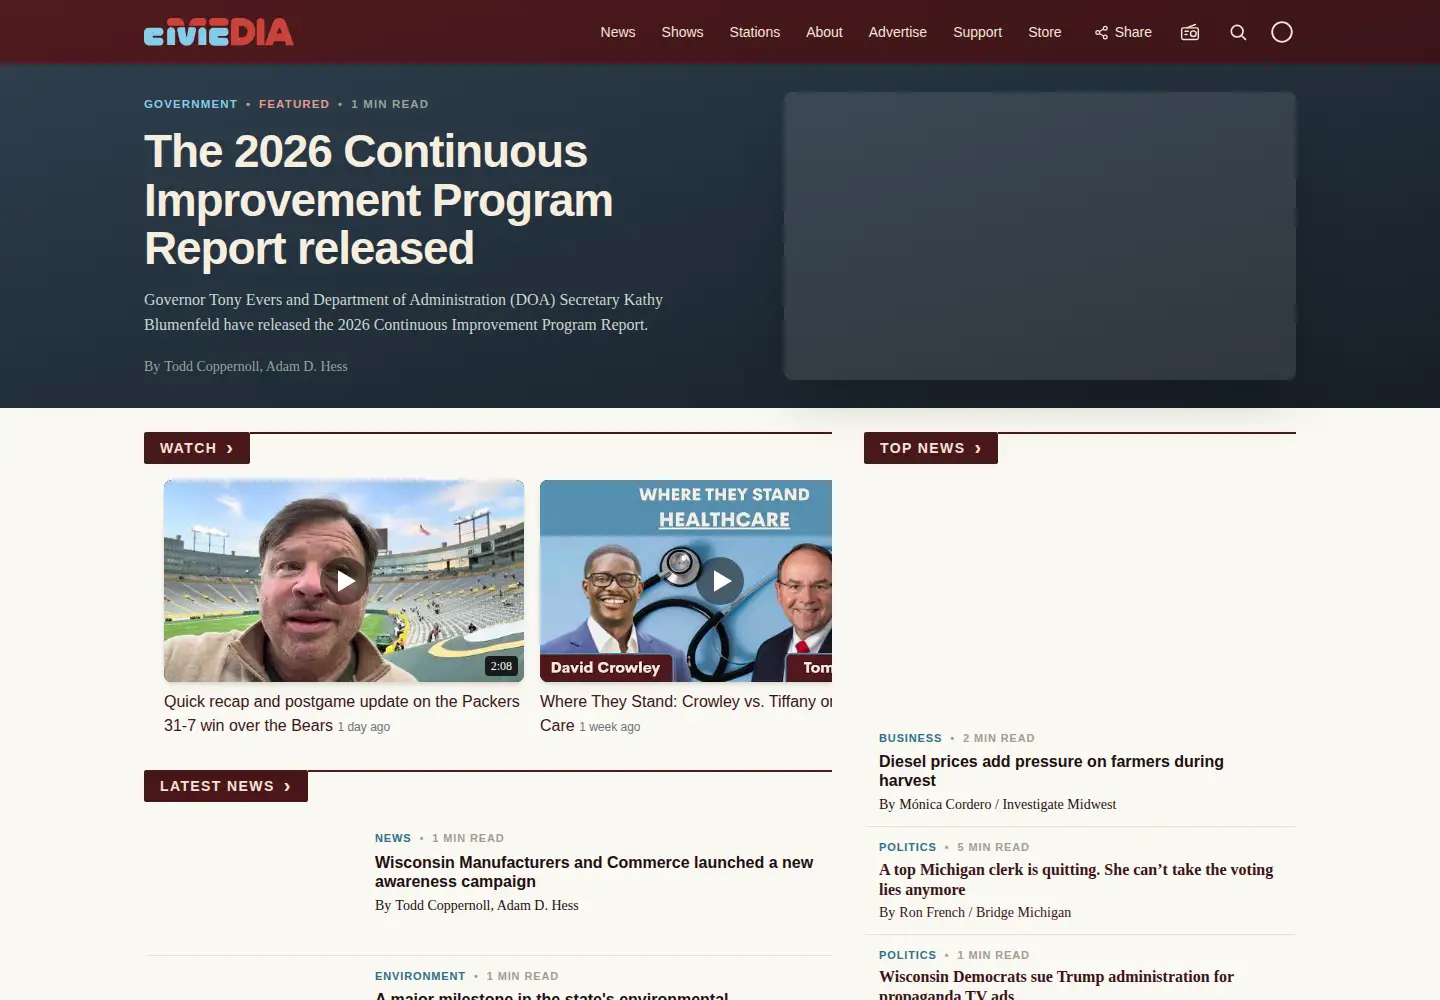Screen dimensions: 1440x1000
Task: Open Where They Stand: Crowley vs. Tiffany title
Action: pos(686,713)
